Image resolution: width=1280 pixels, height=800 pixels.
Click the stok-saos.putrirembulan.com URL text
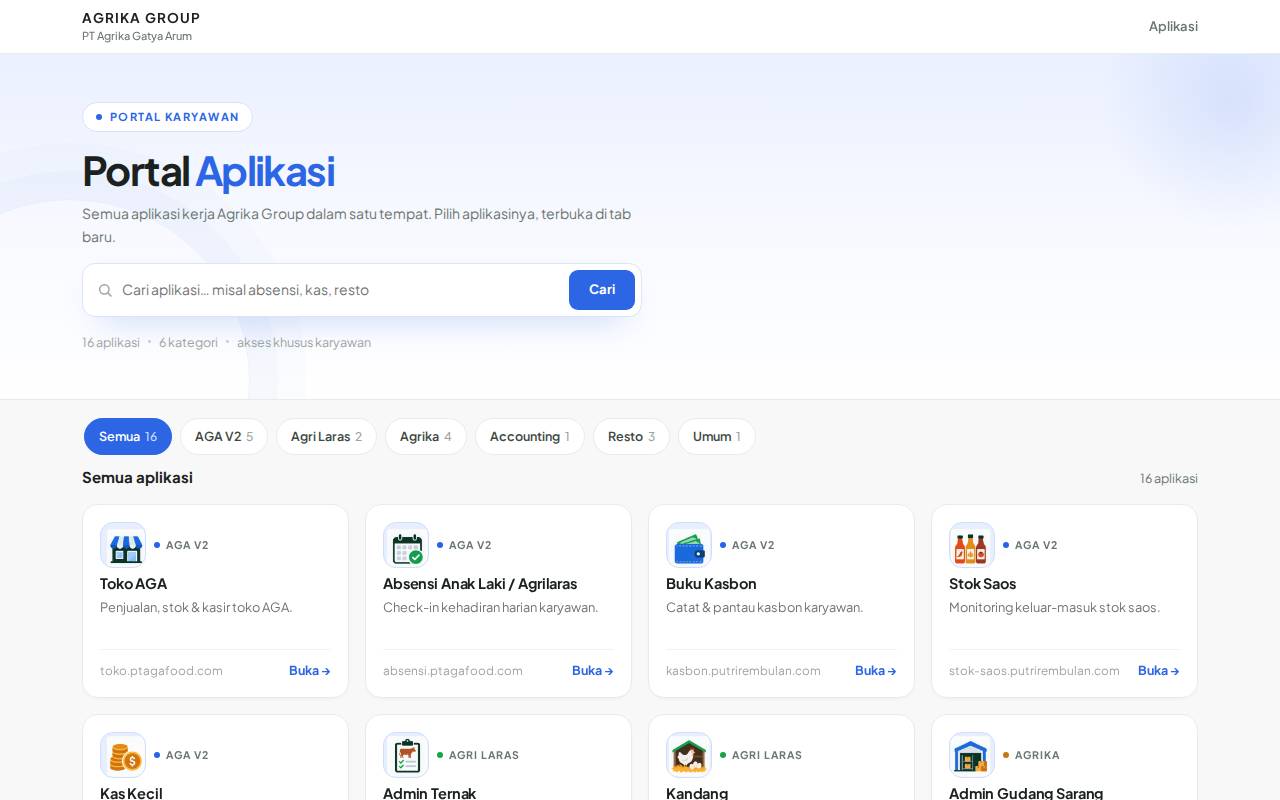pos(1035,671)
